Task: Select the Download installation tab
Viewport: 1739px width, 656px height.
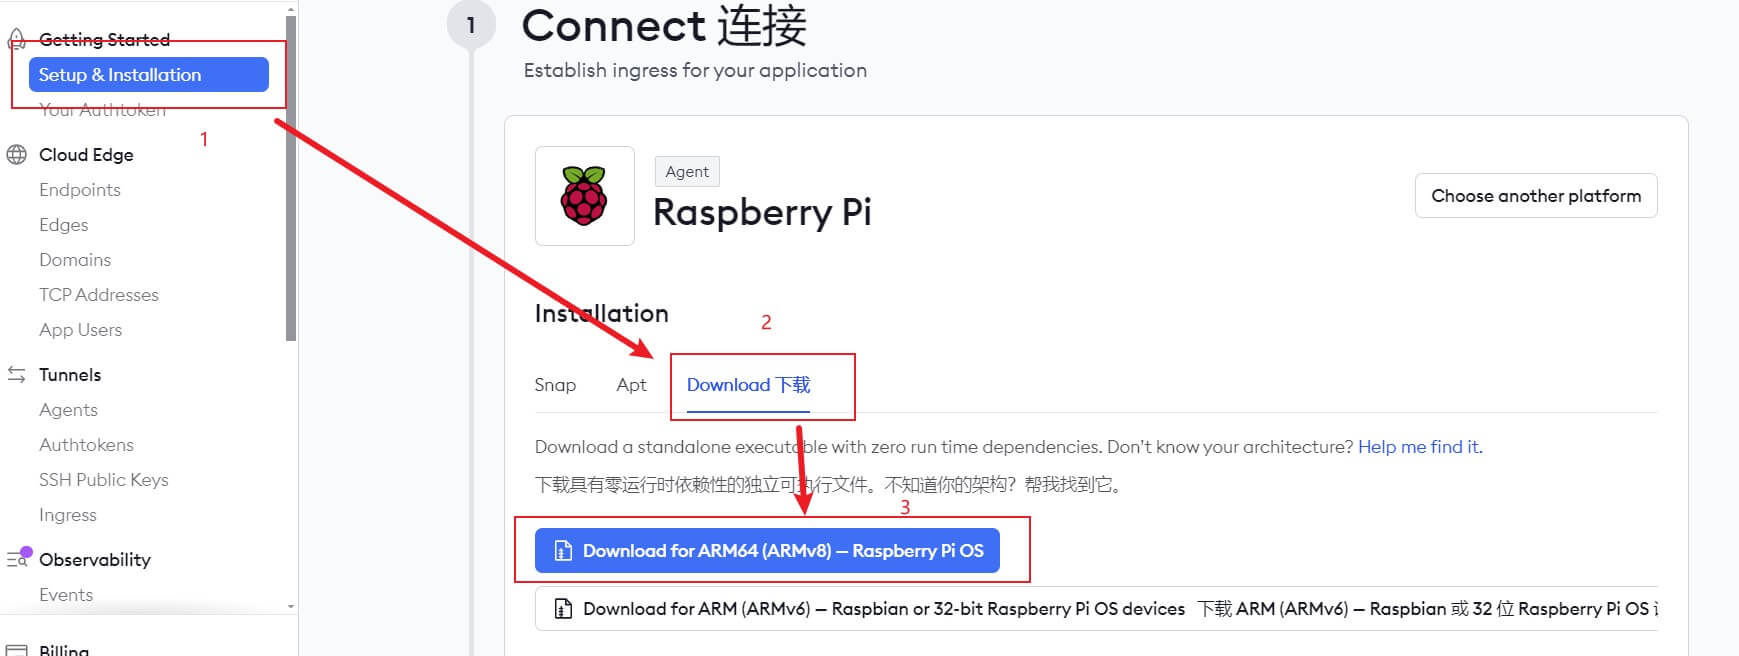Action: [748, 385]
